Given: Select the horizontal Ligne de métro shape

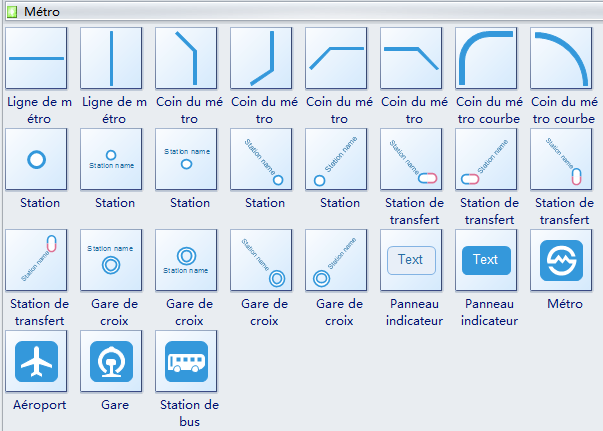Looking at the screenshot, I should (x=35, y=58).
